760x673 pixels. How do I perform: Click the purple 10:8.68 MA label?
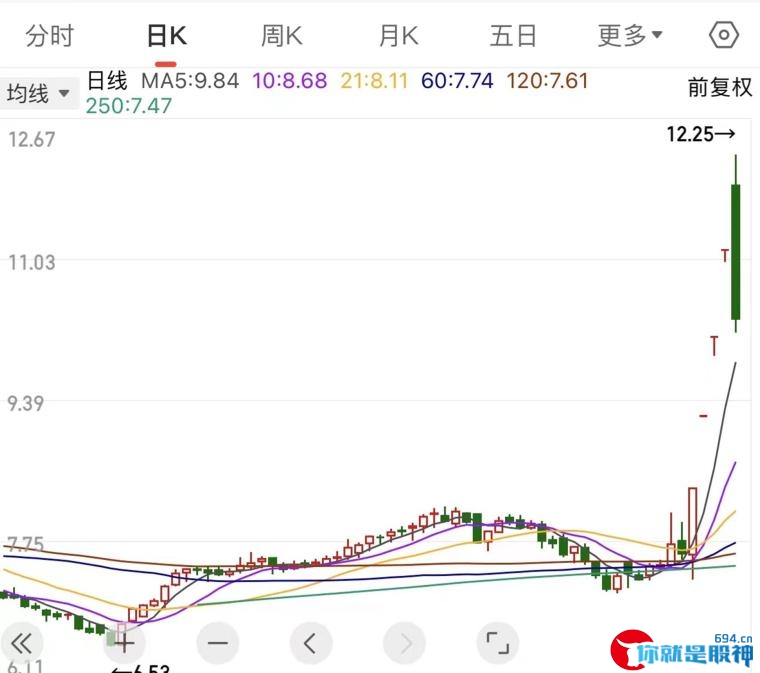[290, 81]
